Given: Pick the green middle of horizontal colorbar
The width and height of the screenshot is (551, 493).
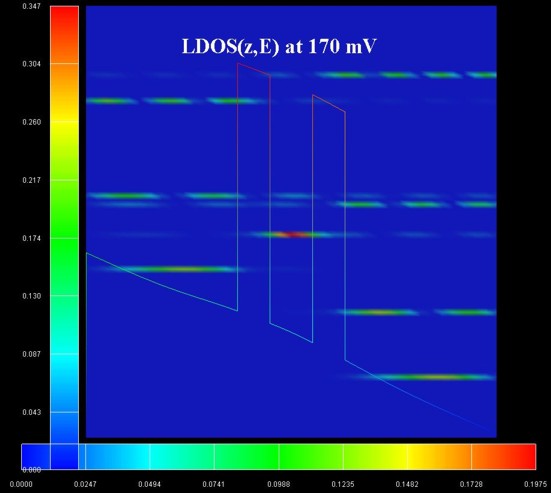Looking at the screenshot, I should click(279, 456).
